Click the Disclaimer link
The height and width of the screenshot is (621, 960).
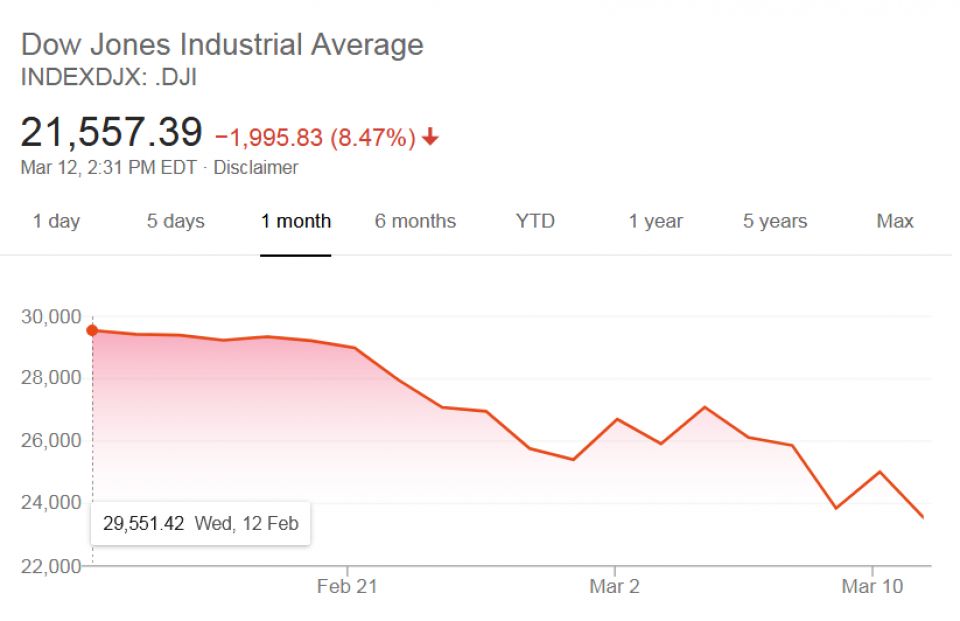pyautogui.click(x=256, y=168)
